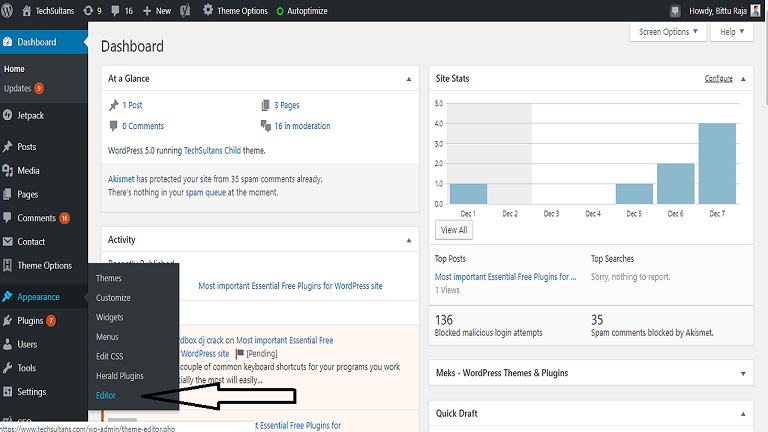This screenshot has width=768, height=432.
Task: Open Howdy, Bittu Raja account menu
Action: pyautogui.click(x=725, y=11)
